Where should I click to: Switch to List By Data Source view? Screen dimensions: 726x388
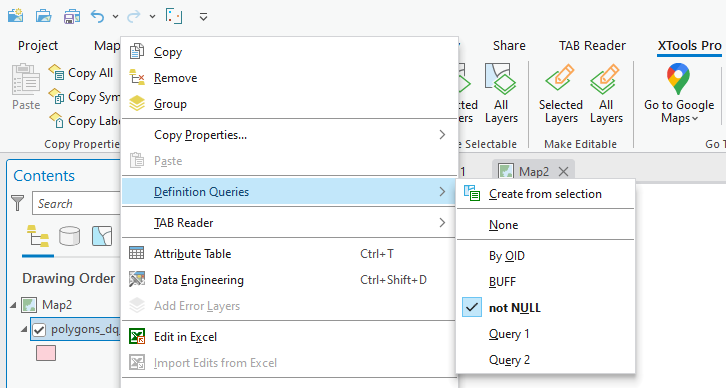click(69, 237)
